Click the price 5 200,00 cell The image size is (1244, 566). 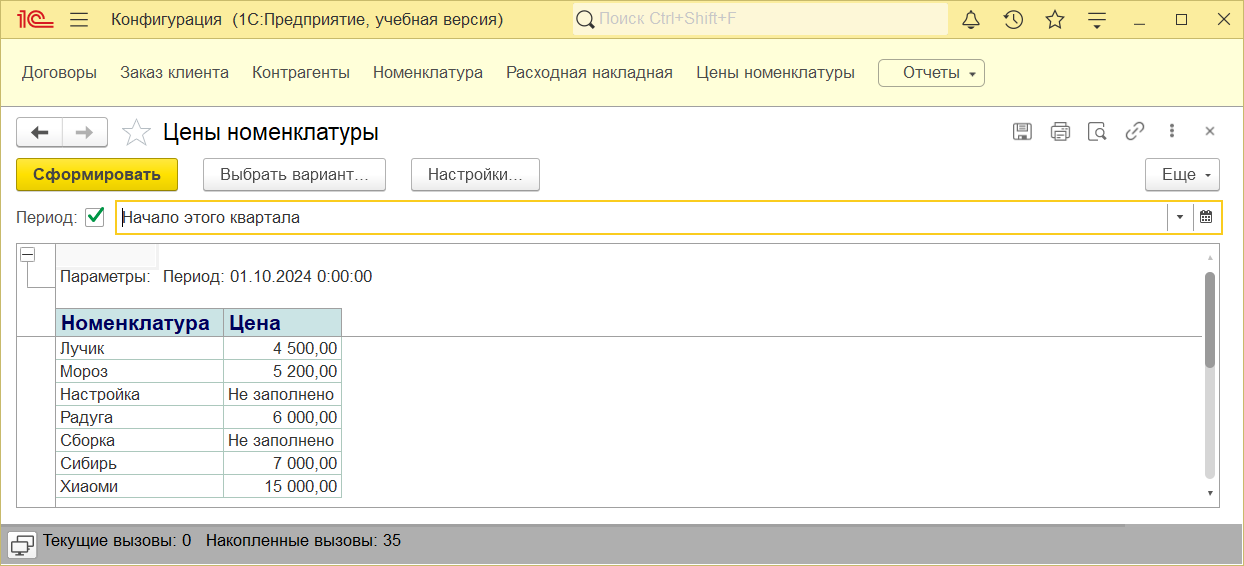pyautogui.click(x=282, y=371)
